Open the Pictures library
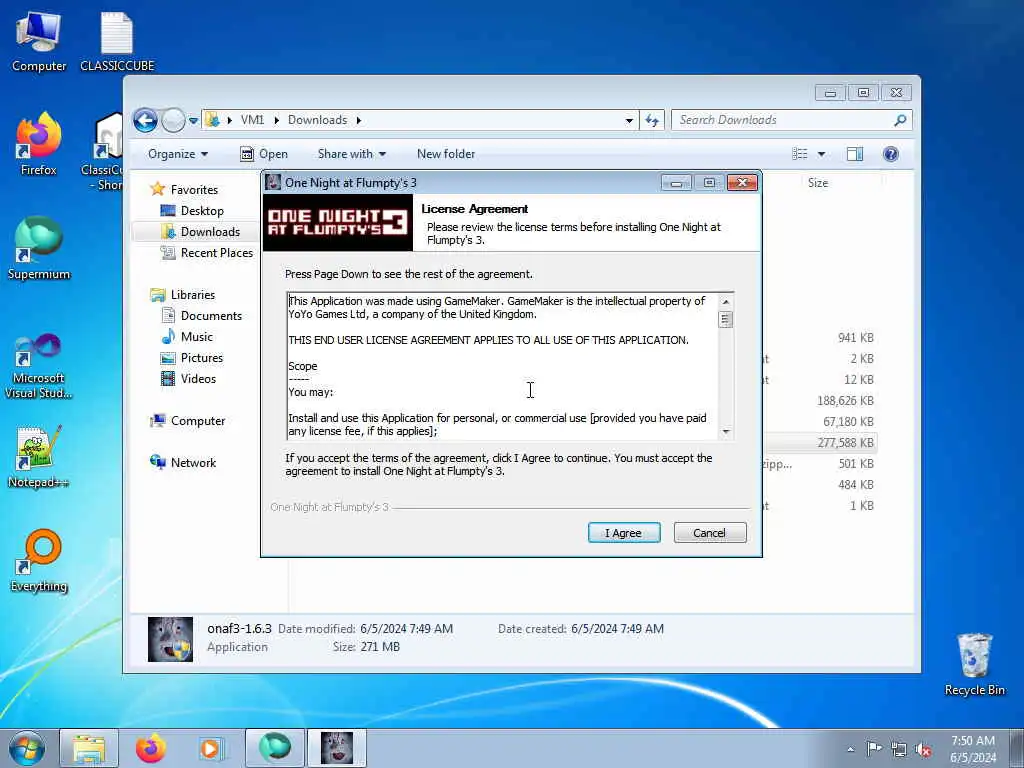This screenshot has height=768, width=1024. pyautogui.click(x=202, y=358)
